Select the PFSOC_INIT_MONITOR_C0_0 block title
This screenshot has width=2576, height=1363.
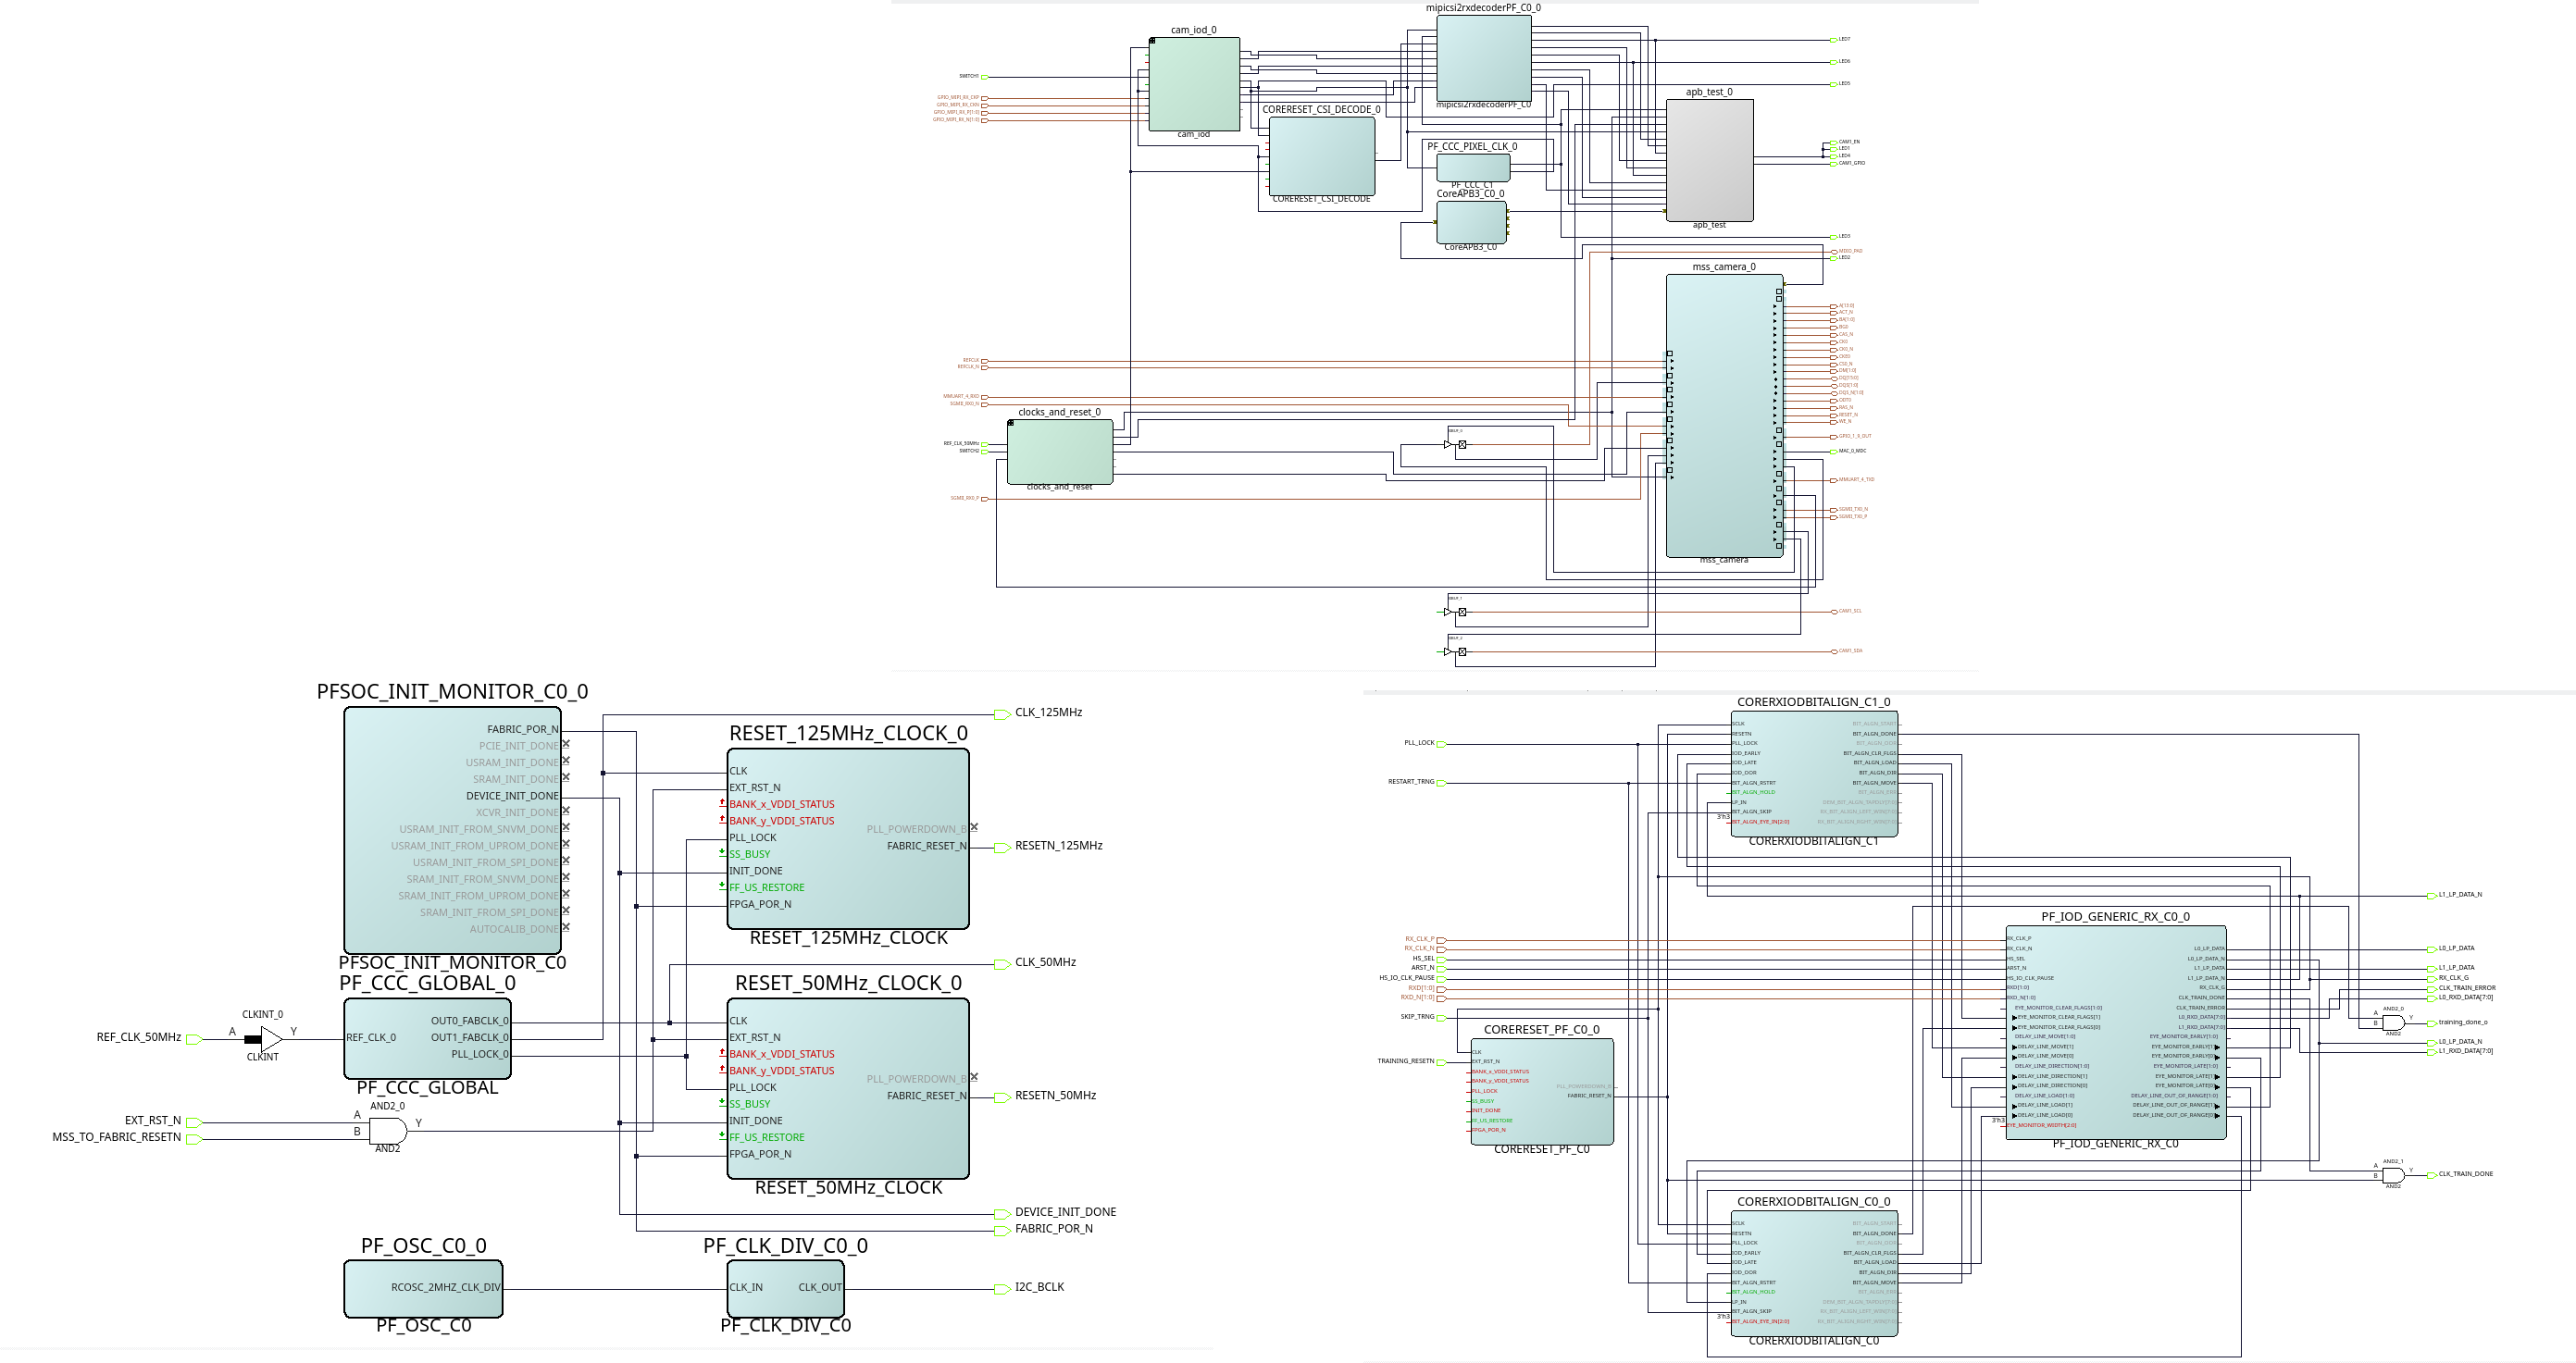[452, 692]
